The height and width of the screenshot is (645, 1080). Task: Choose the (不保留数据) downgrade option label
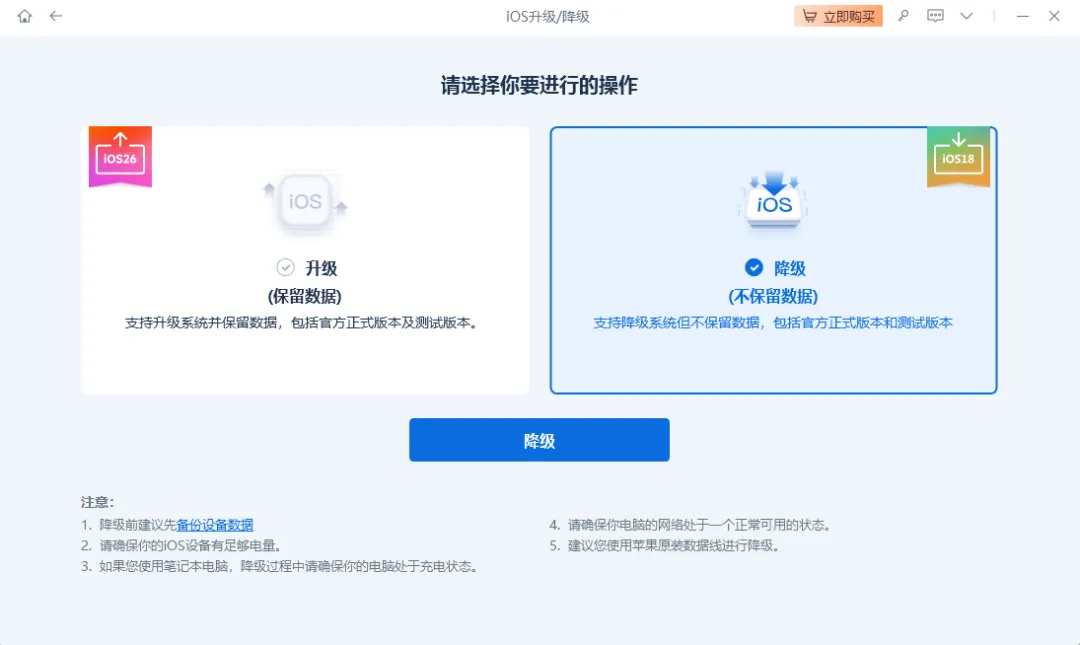[773, 296]
